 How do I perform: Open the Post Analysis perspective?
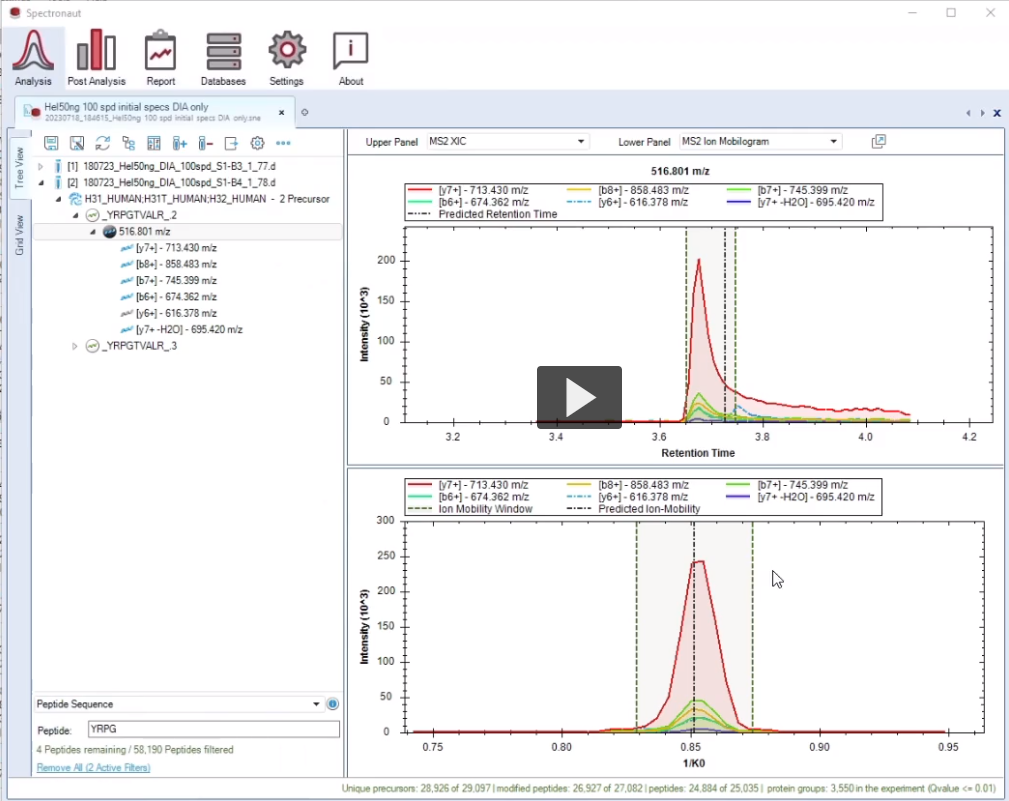click(96, 58)
